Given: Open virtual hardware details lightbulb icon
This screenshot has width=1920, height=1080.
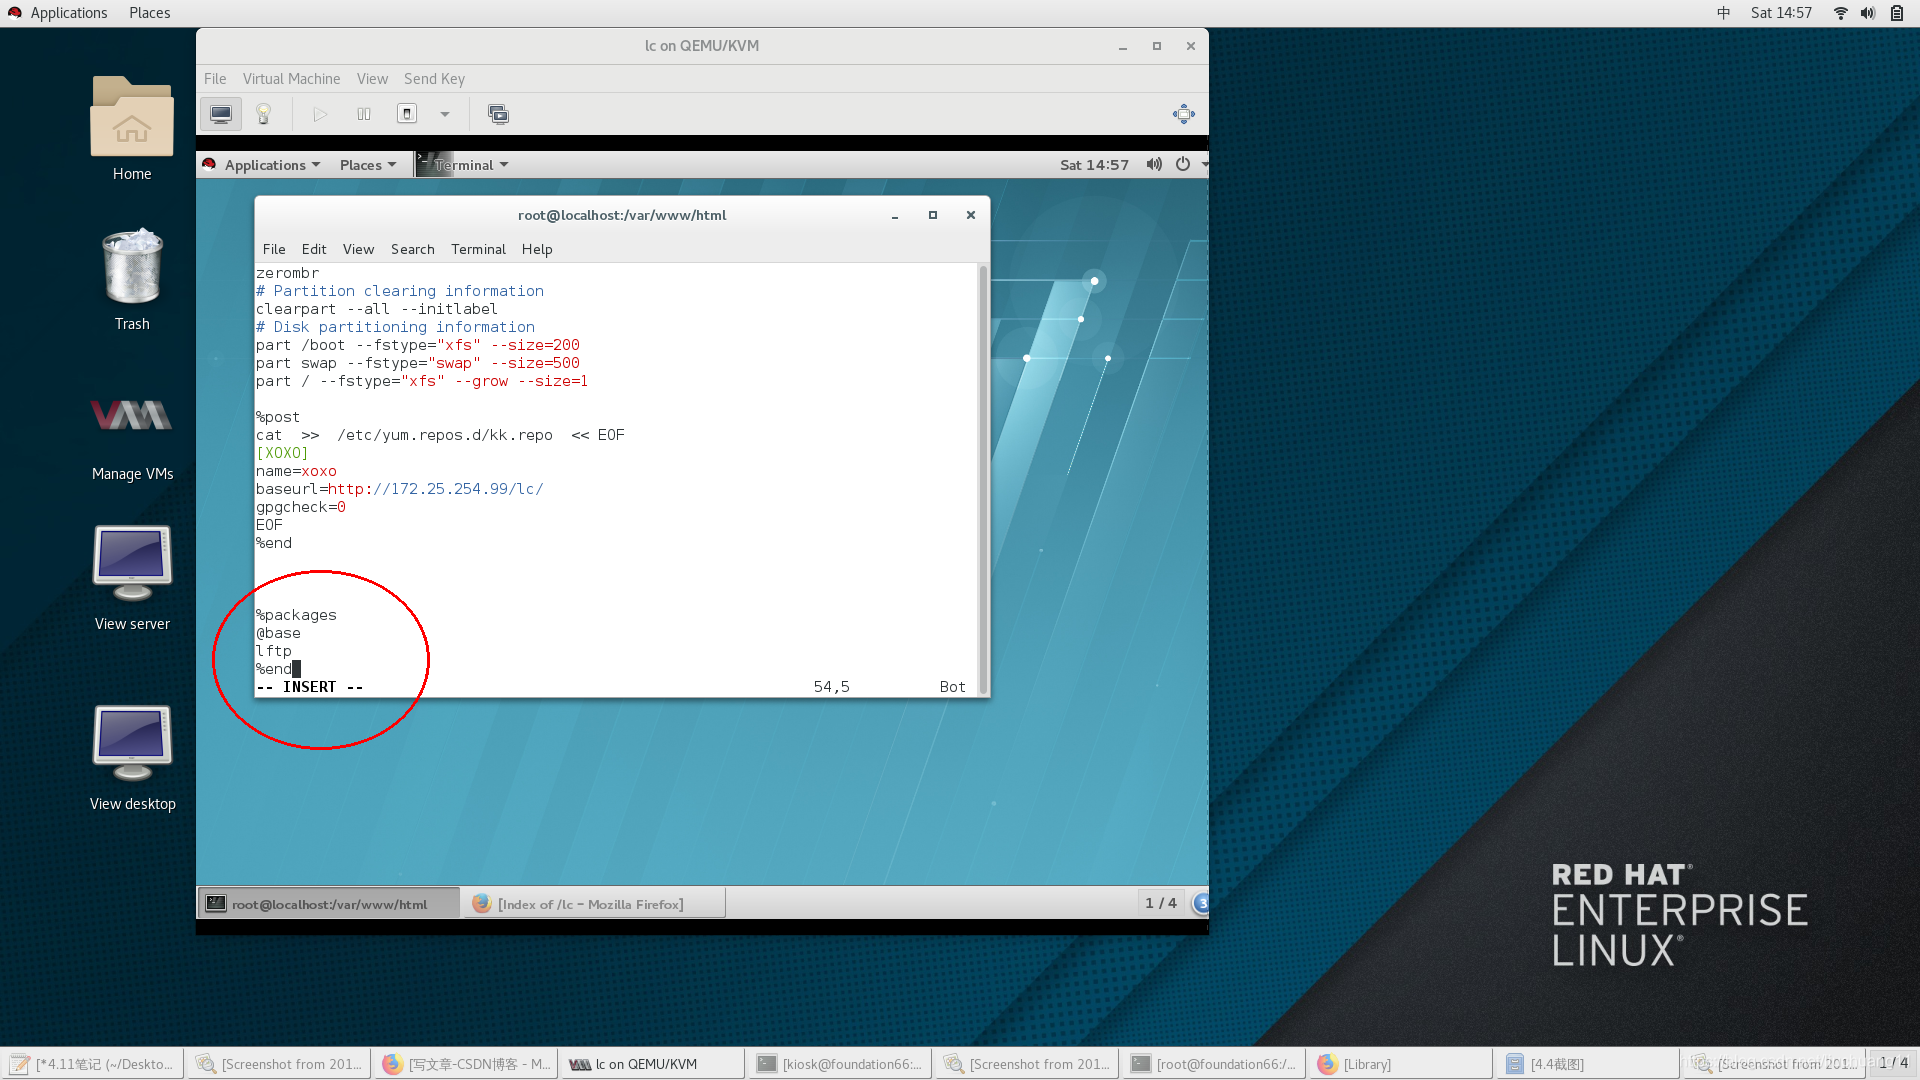Looking at the screenshot, I should (264, 114).
